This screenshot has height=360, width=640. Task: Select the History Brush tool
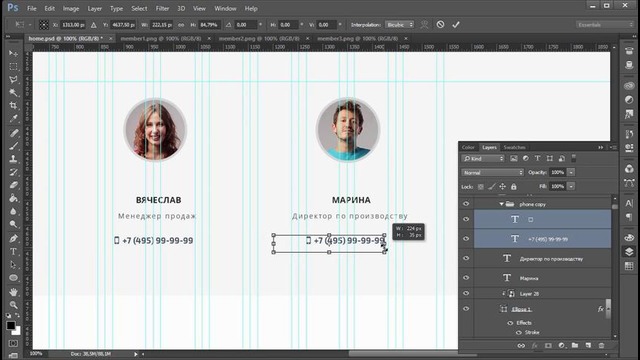(13, 172)
